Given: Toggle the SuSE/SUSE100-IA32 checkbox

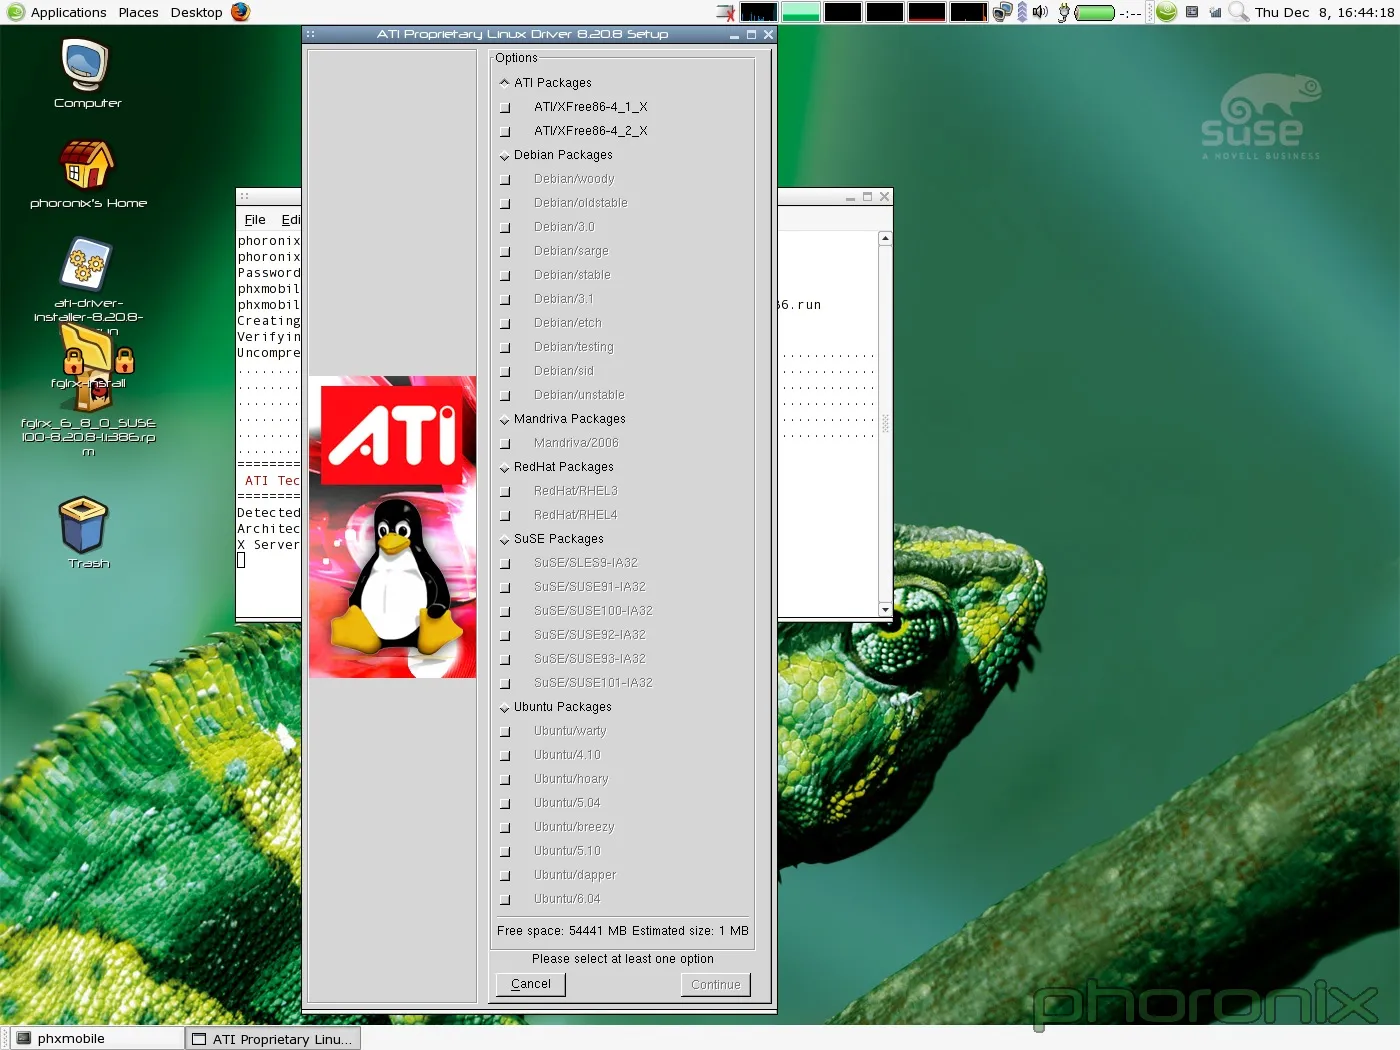Looking at the screenshot, I should pos(505,611).
